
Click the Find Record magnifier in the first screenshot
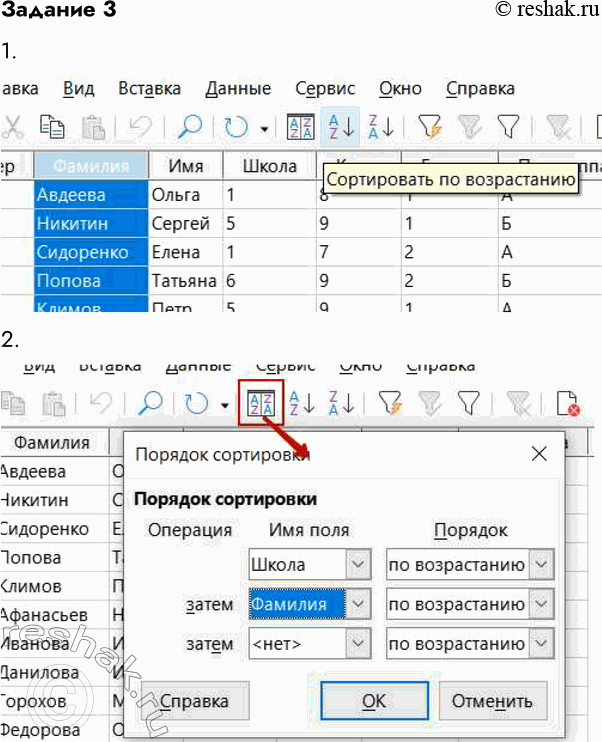coord(190,127)
